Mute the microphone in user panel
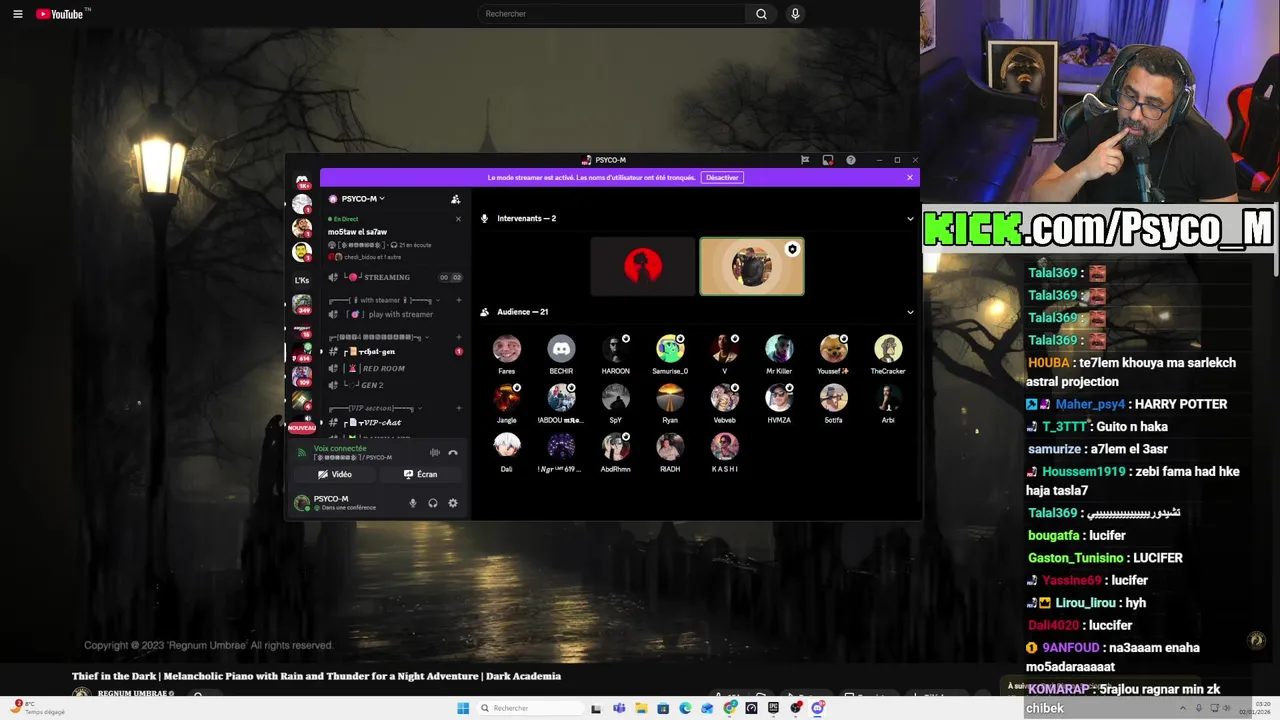1280x720 pixels. pyautogui.click(x=412, y=503)
